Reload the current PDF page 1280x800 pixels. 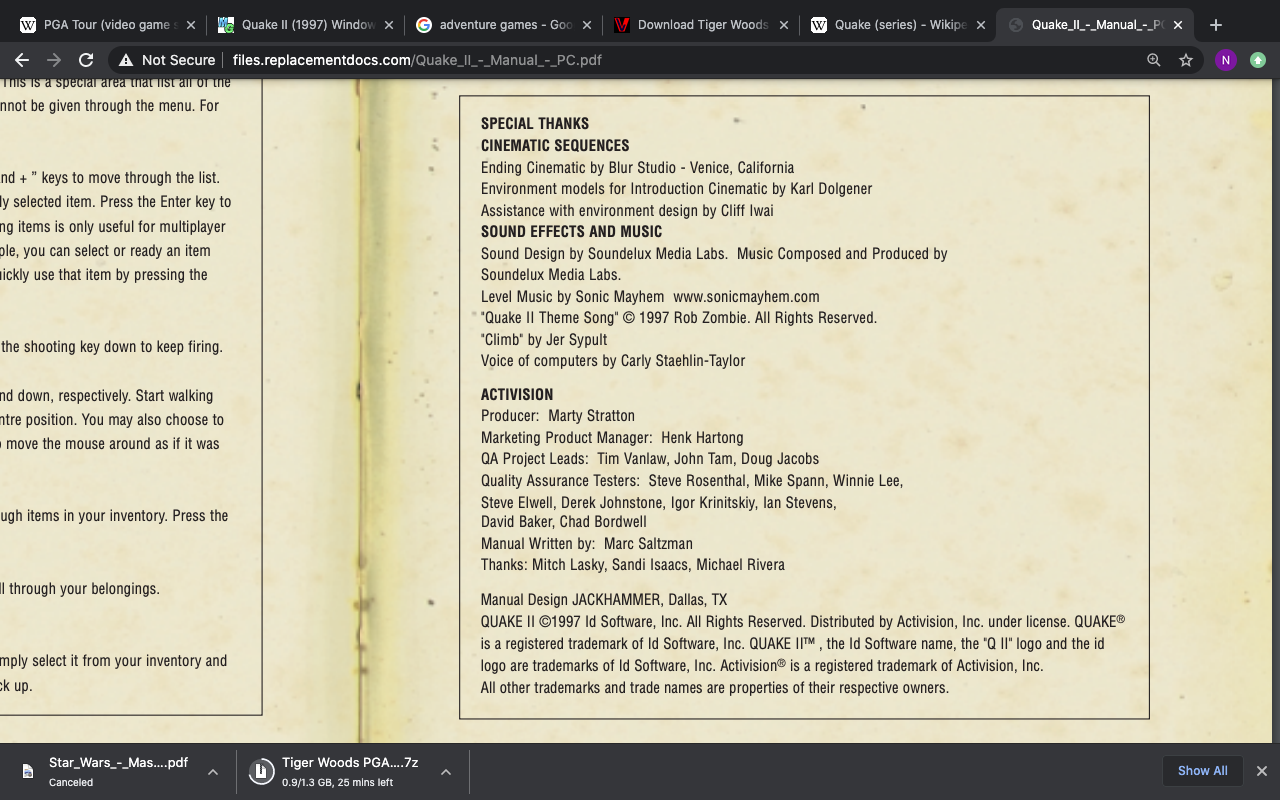click(x=86, y=60)
